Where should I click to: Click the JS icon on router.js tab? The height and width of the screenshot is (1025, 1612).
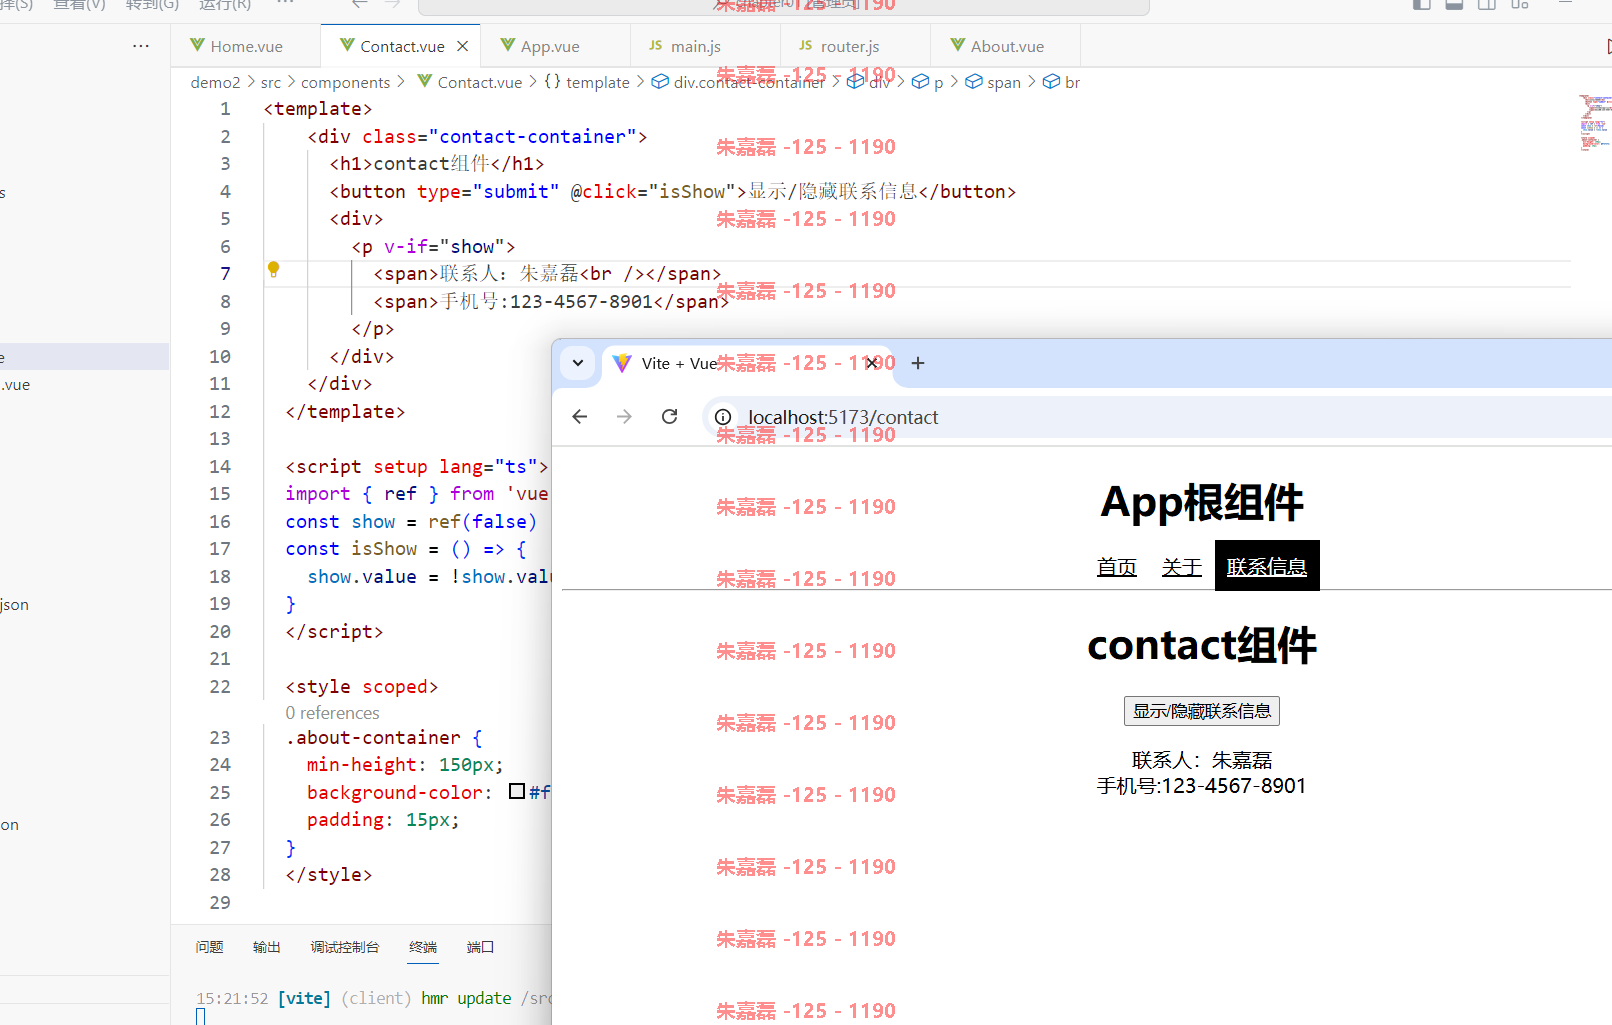coord(806,45)
